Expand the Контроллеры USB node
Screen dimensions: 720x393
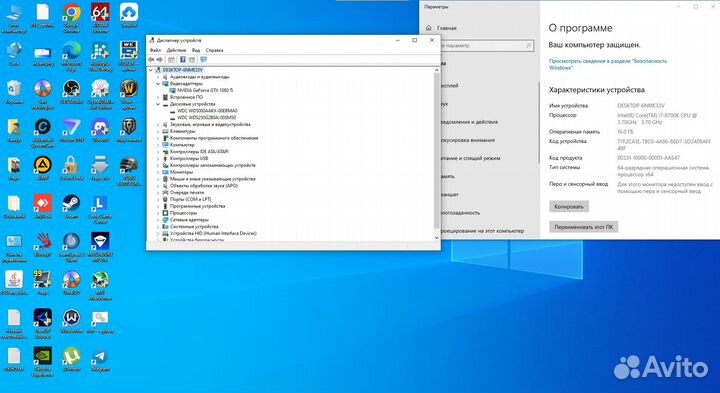point(158,158)
